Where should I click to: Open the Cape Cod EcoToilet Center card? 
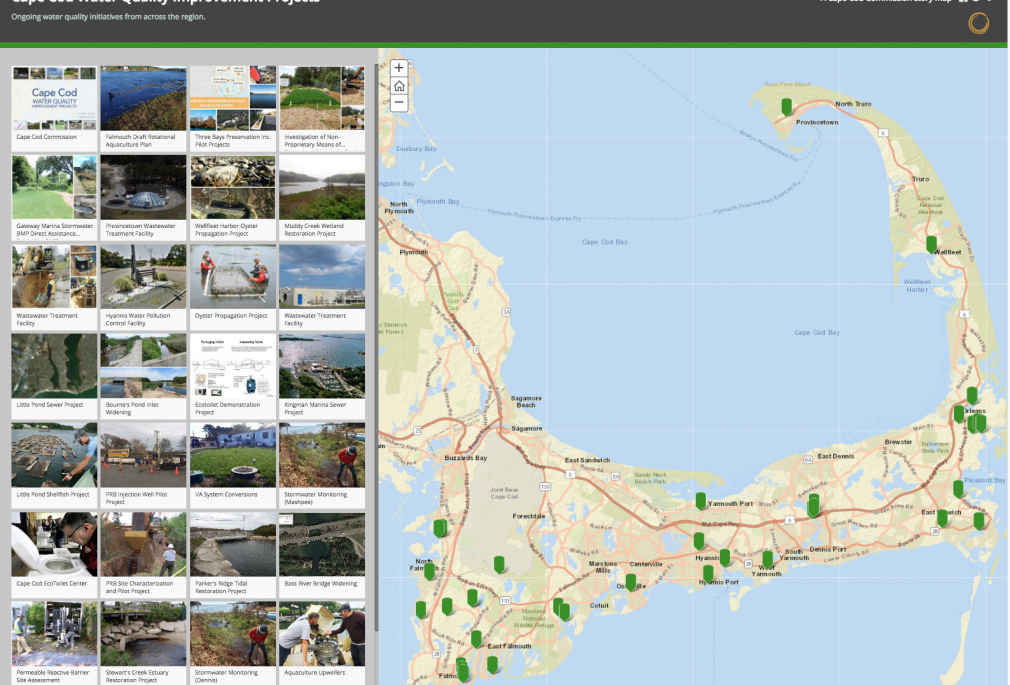55,555
